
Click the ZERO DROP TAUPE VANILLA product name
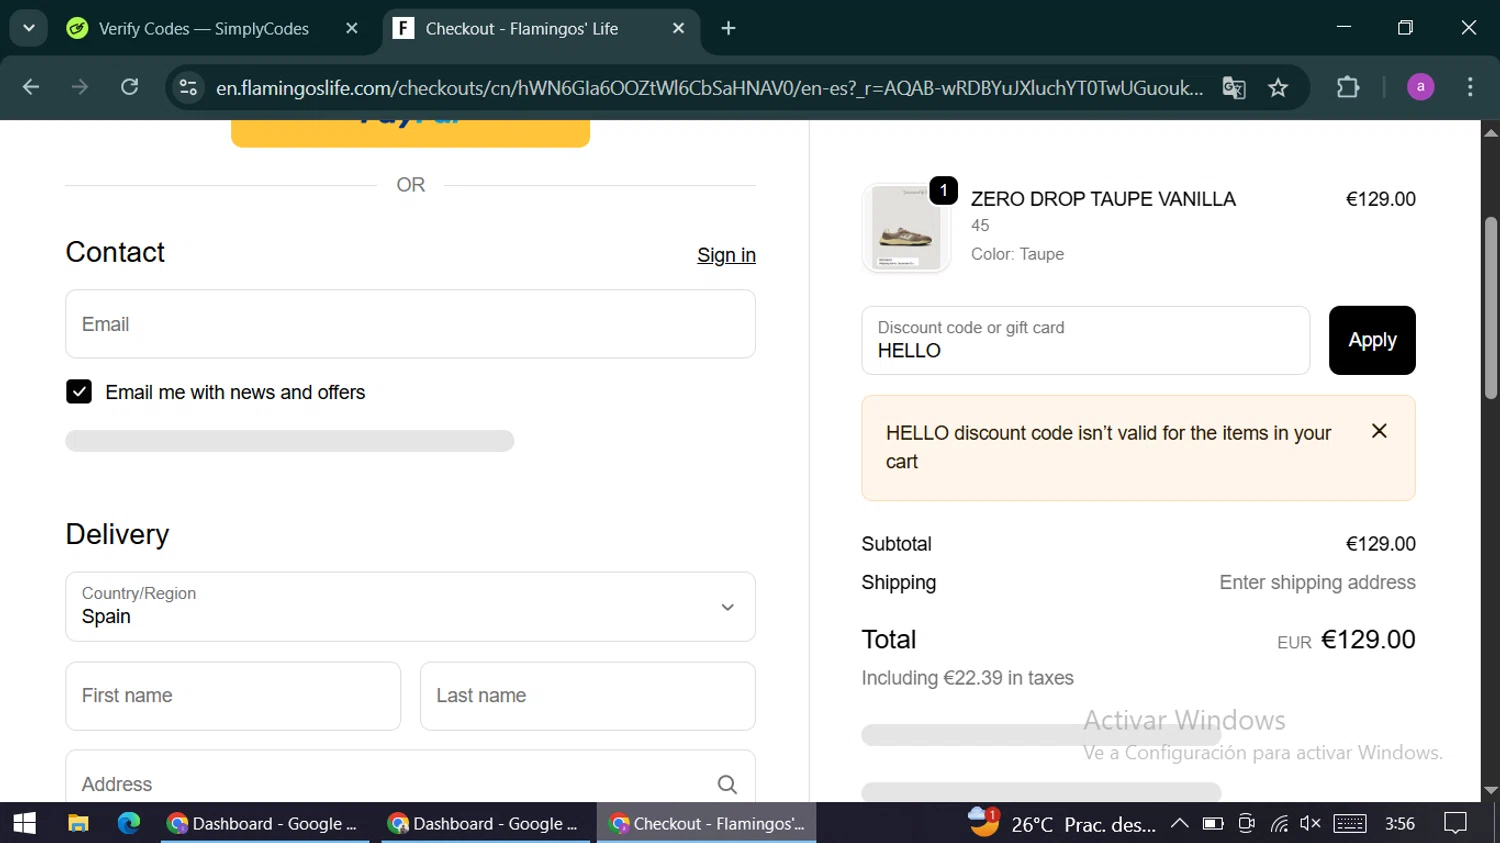(1103, 199)
